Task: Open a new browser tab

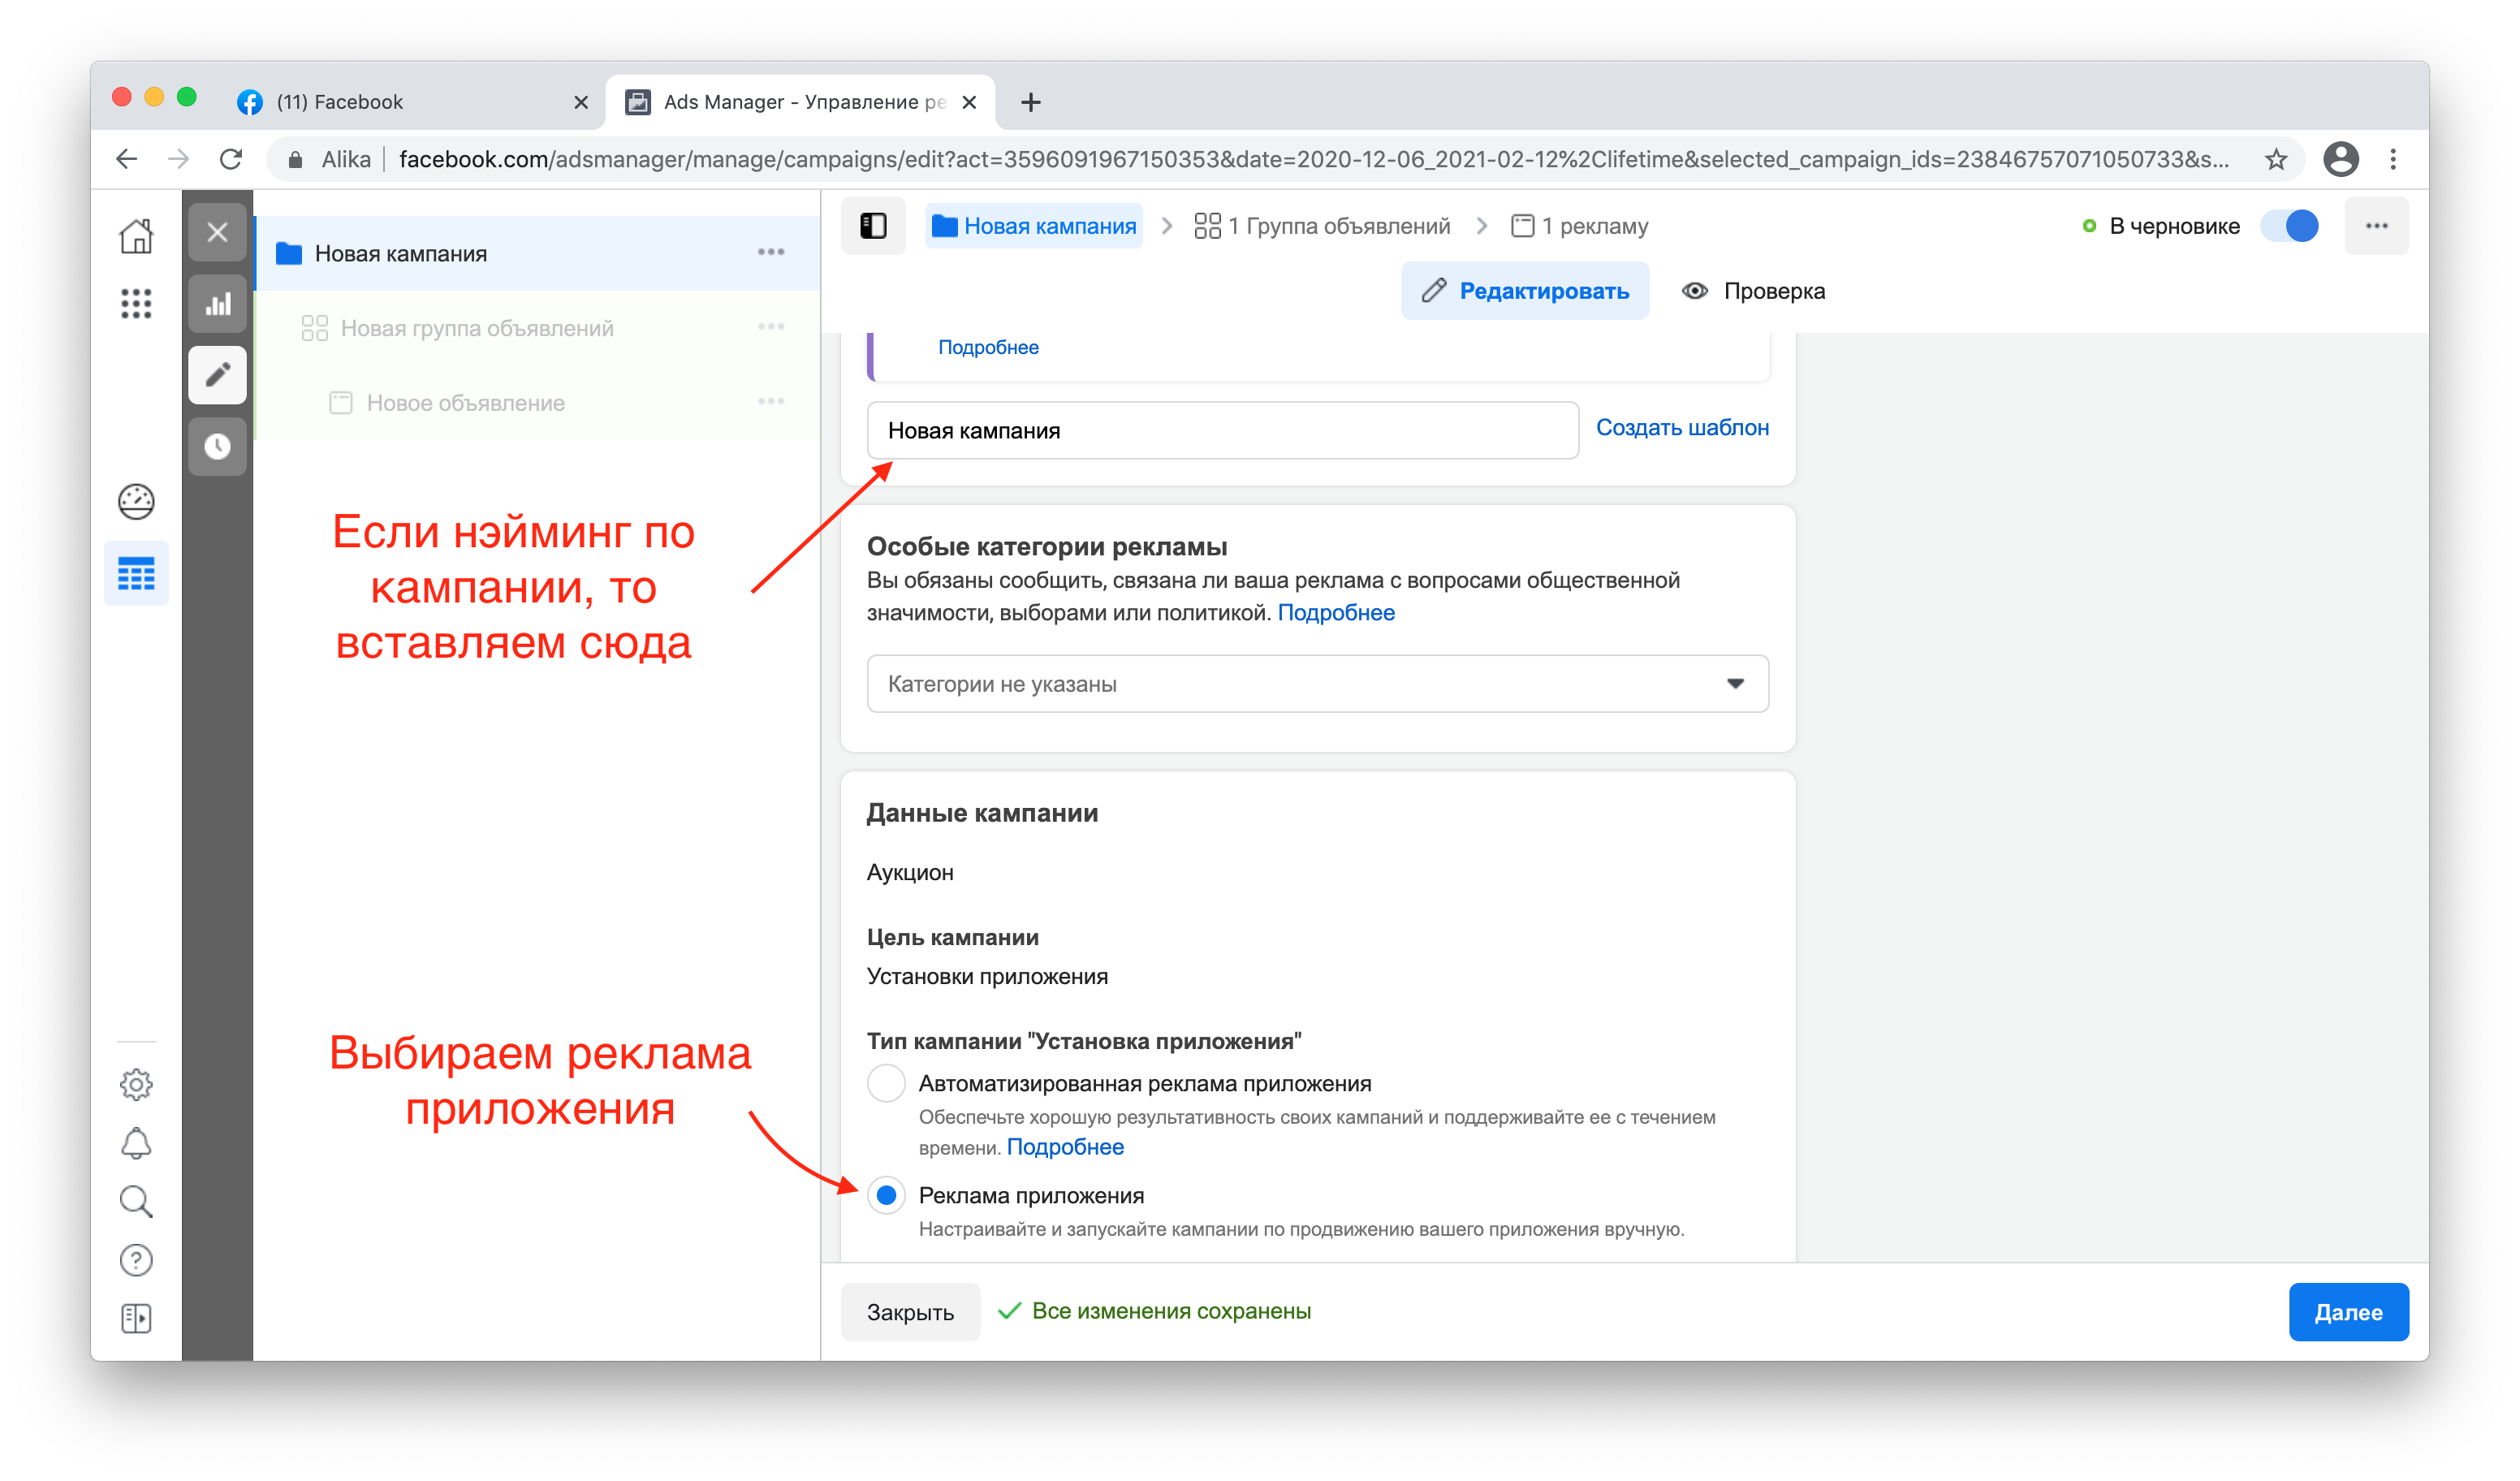Action: pos(1031,102)
